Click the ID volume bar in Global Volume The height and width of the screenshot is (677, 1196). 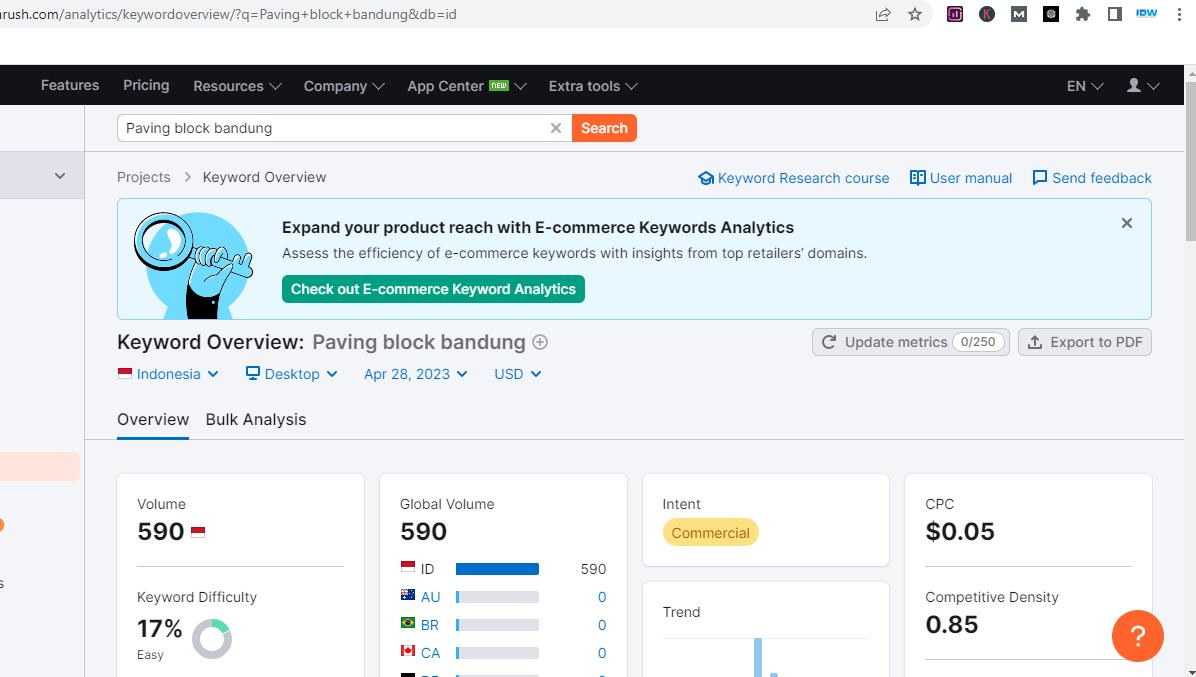tap(497, 569)
